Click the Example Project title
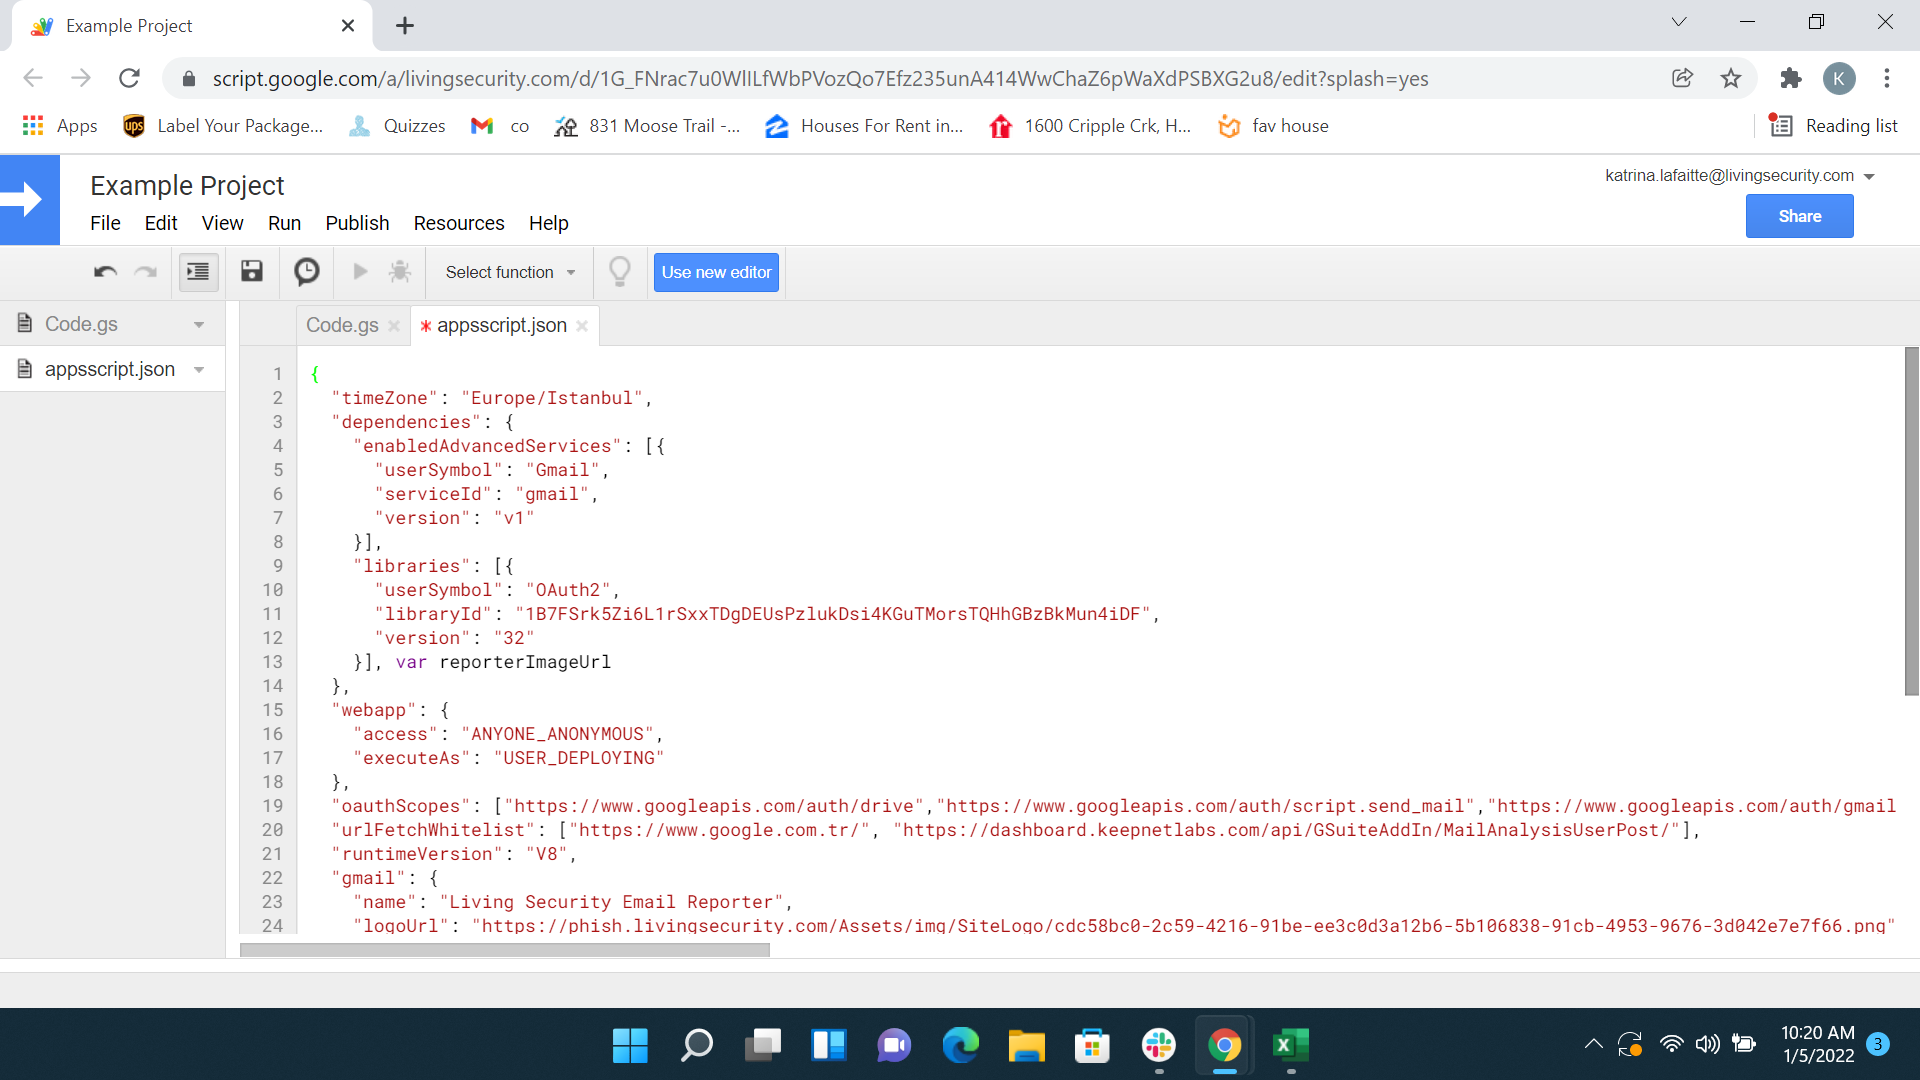1920x1080 pixels. tap(187, 186)
